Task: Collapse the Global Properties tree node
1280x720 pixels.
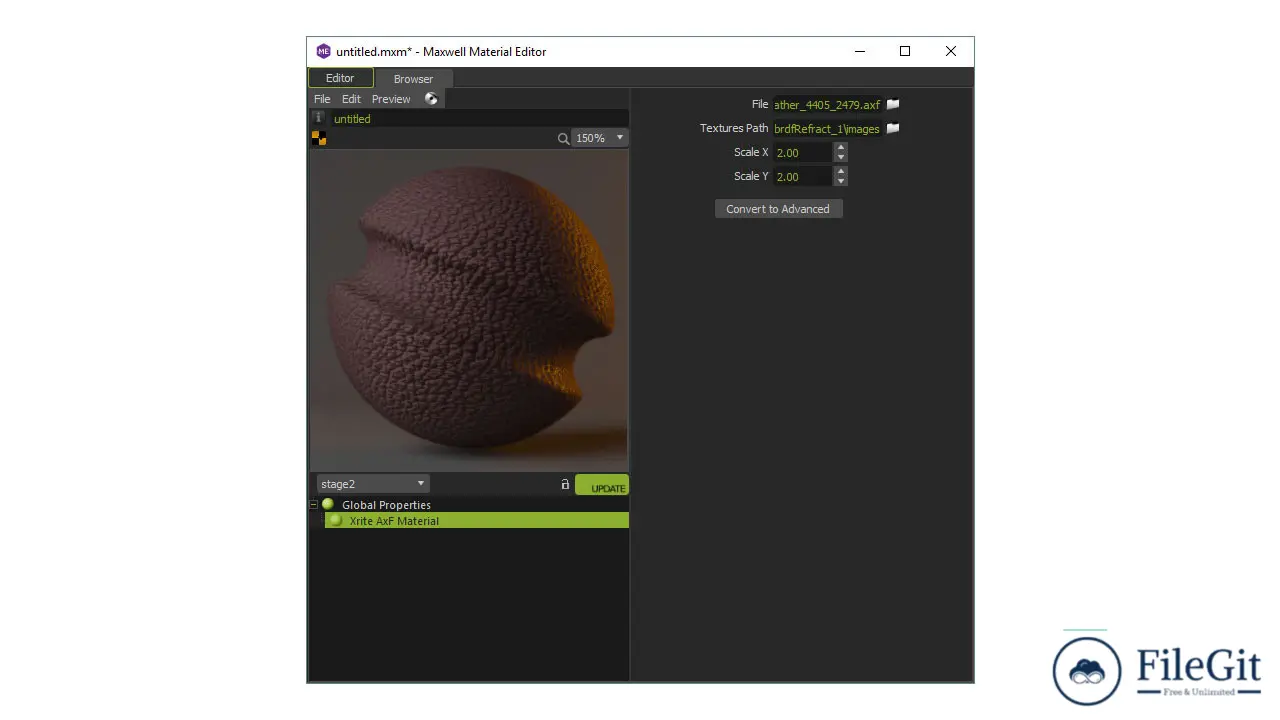Action: coord(314,505)
